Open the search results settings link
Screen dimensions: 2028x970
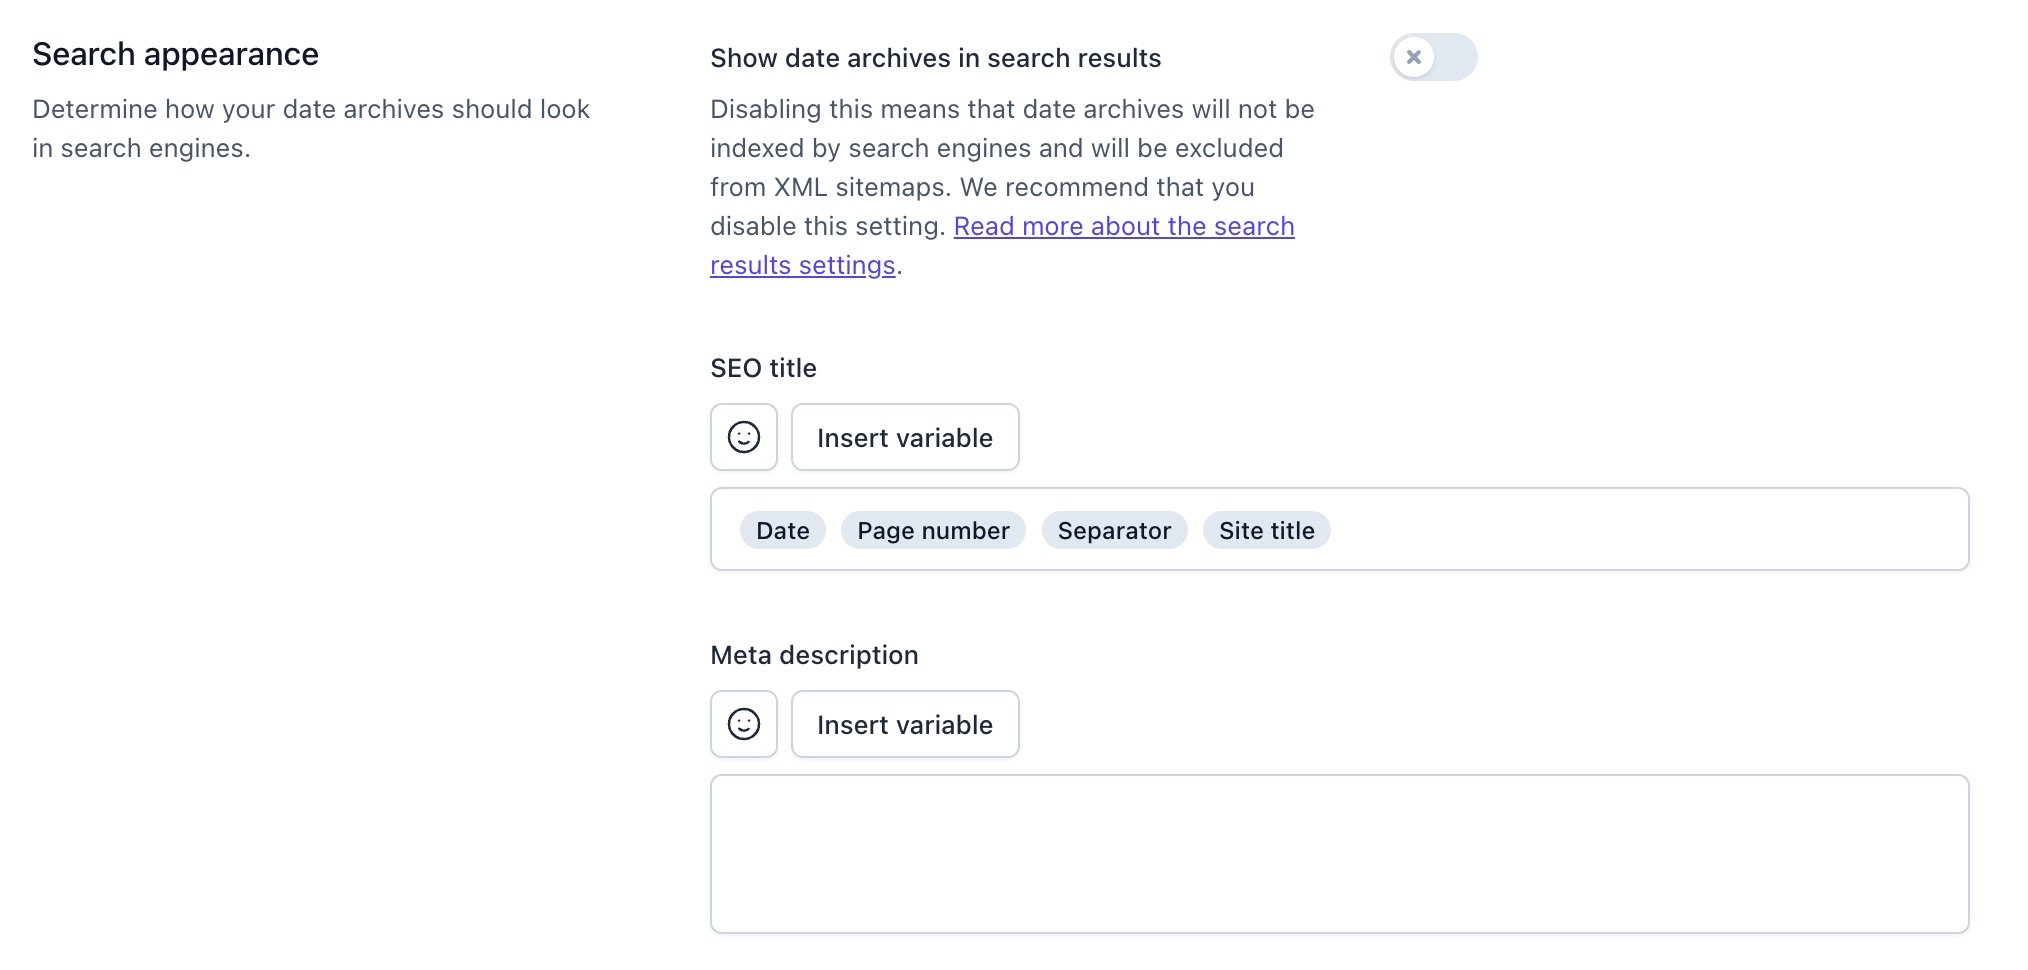tap(1123, 226)
